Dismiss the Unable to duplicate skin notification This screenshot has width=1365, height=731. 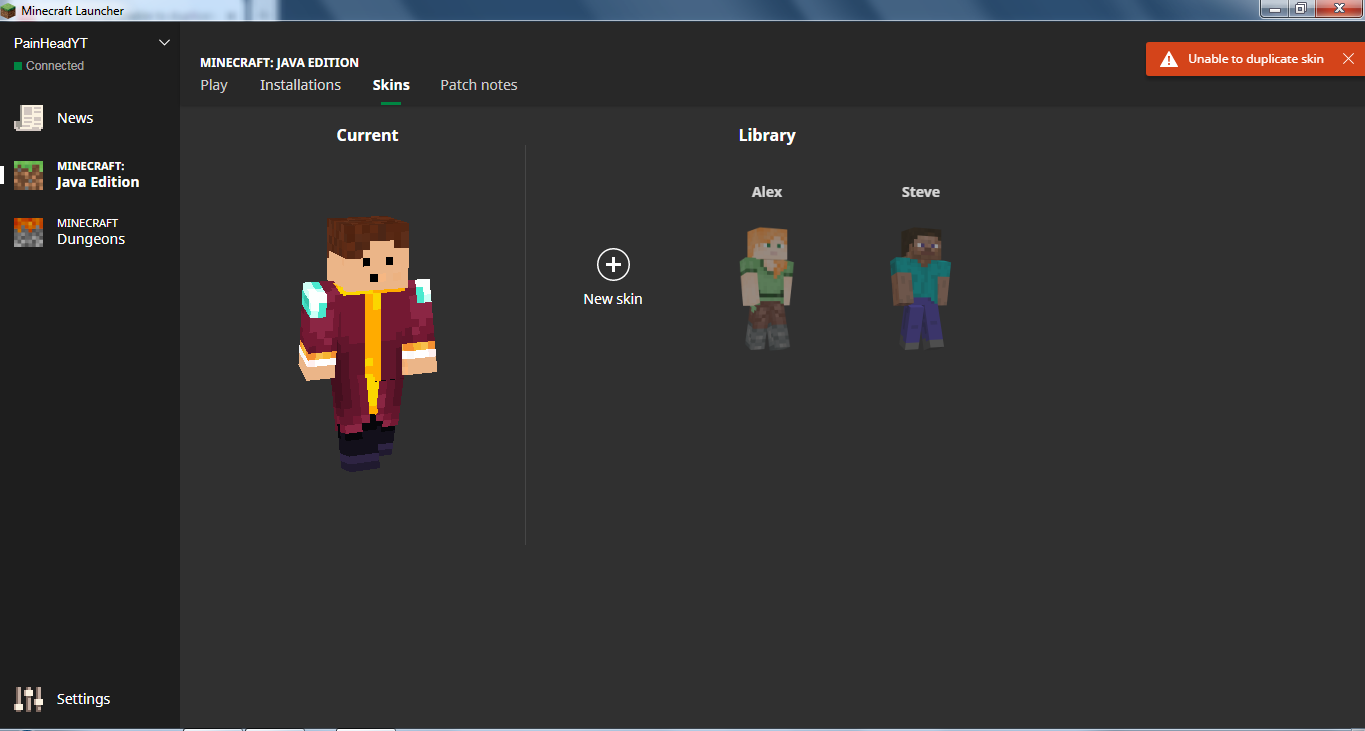[x=1348, y=59]
